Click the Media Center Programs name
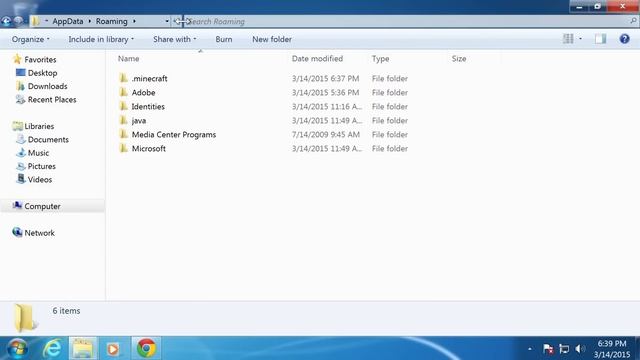 (174, 134)
